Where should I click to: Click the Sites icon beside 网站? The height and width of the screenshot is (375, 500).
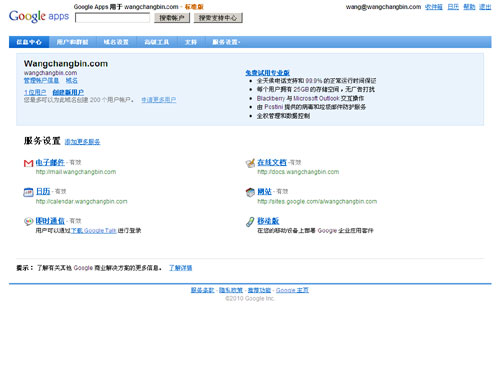tap(250, 192)
